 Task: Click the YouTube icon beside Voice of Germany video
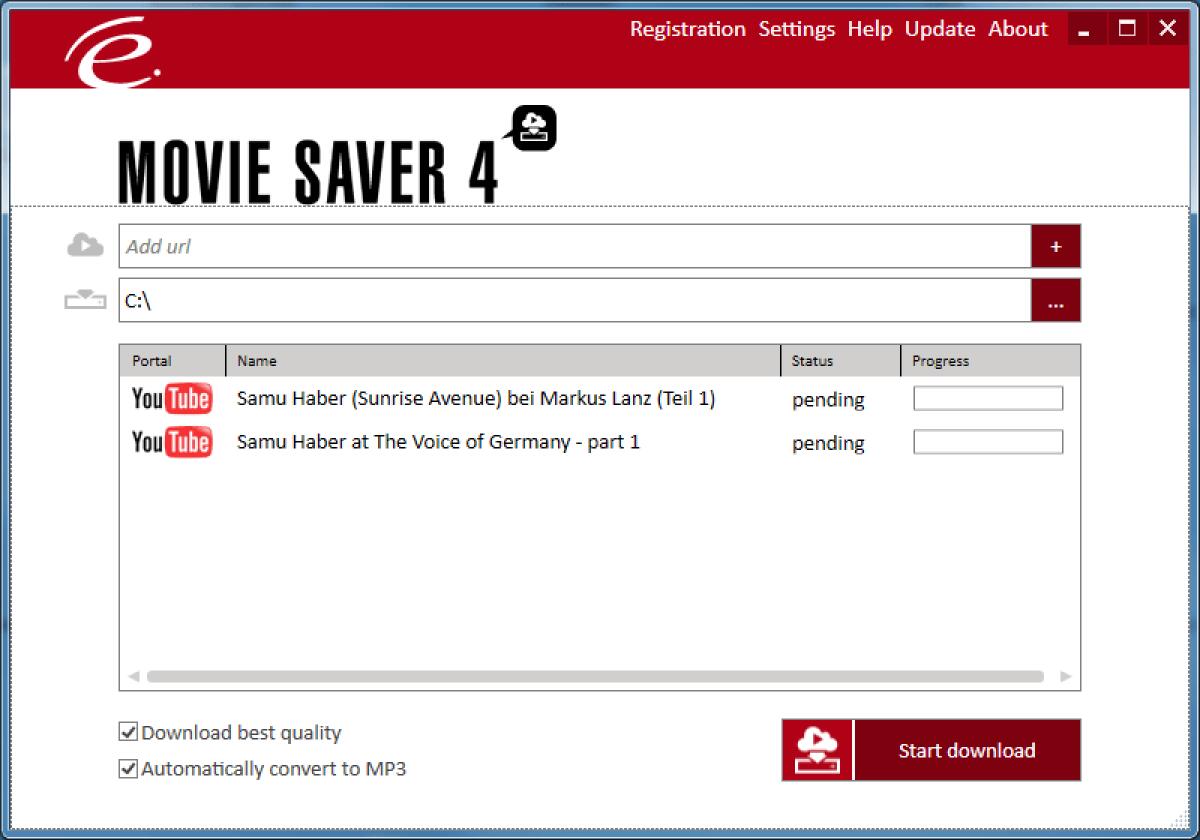(x=170, y=441)
